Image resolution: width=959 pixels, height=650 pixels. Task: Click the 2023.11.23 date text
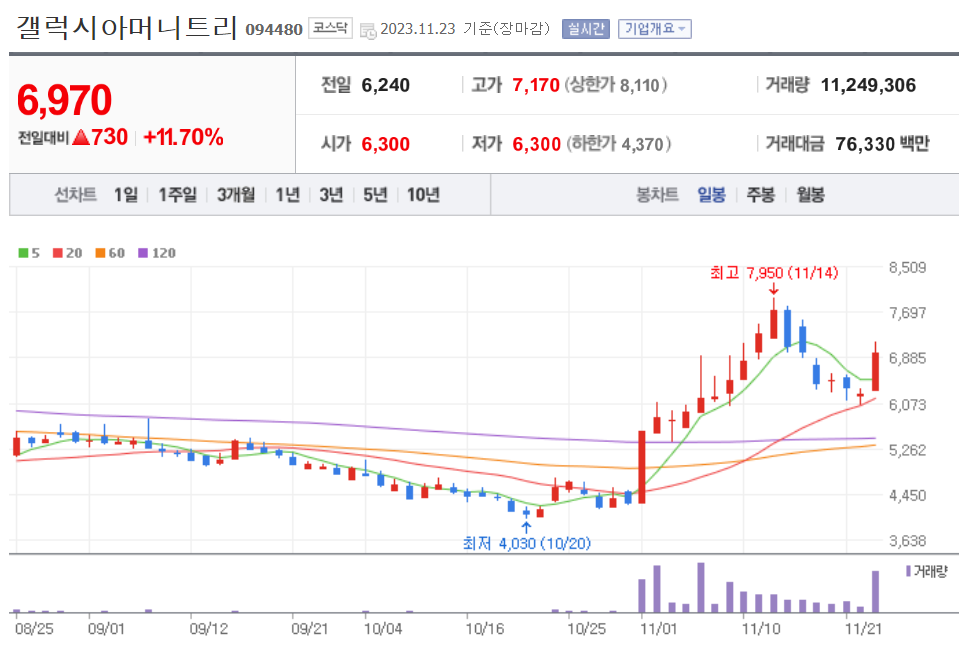(418, 29)
